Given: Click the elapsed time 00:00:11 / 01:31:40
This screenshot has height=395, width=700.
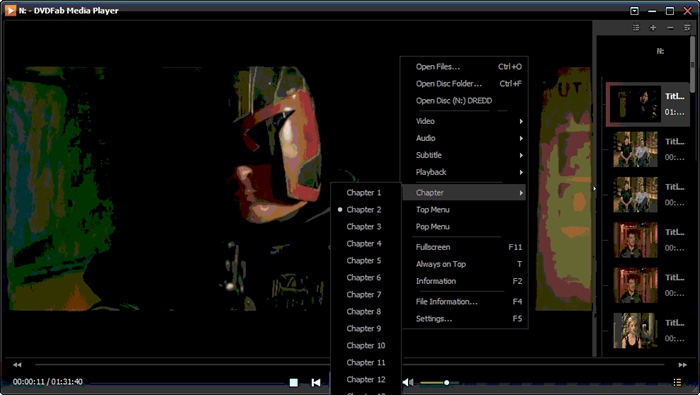Looking at the screenshot, I should [48, 382].
